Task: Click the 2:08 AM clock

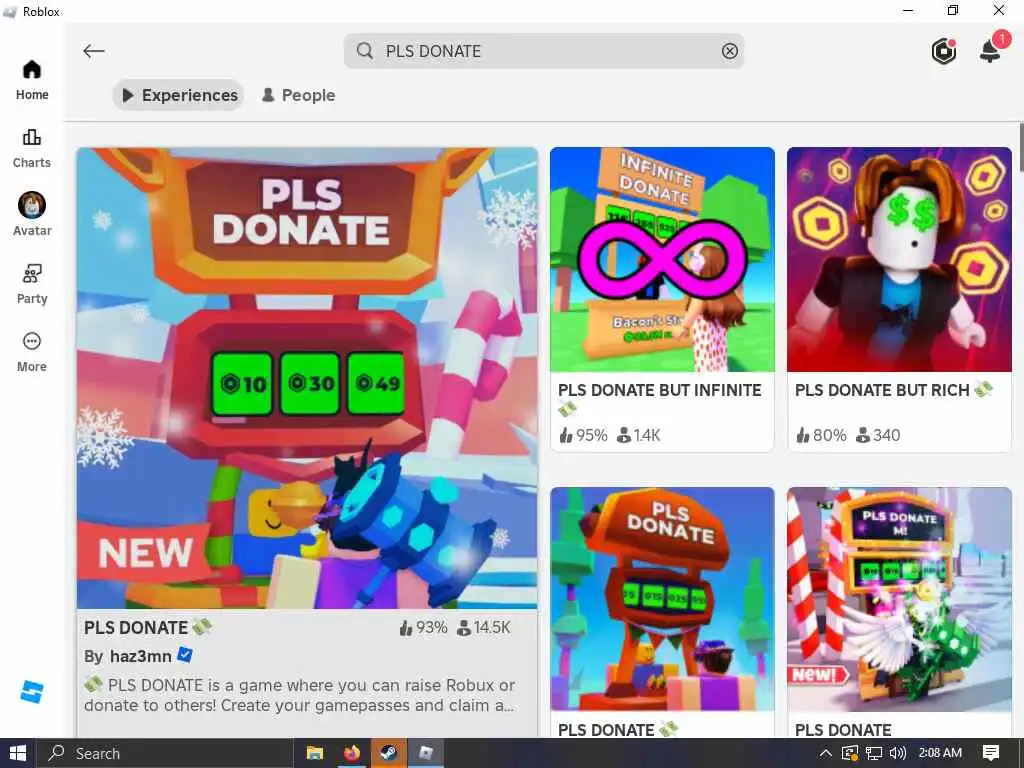Action: pos(940,753)
